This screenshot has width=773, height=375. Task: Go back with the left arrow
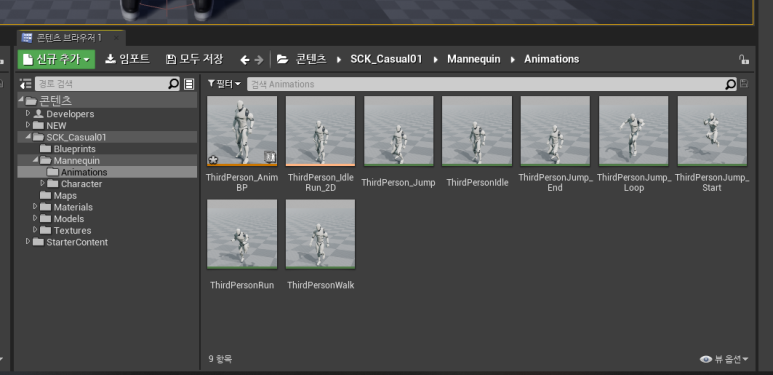[245, 60]
